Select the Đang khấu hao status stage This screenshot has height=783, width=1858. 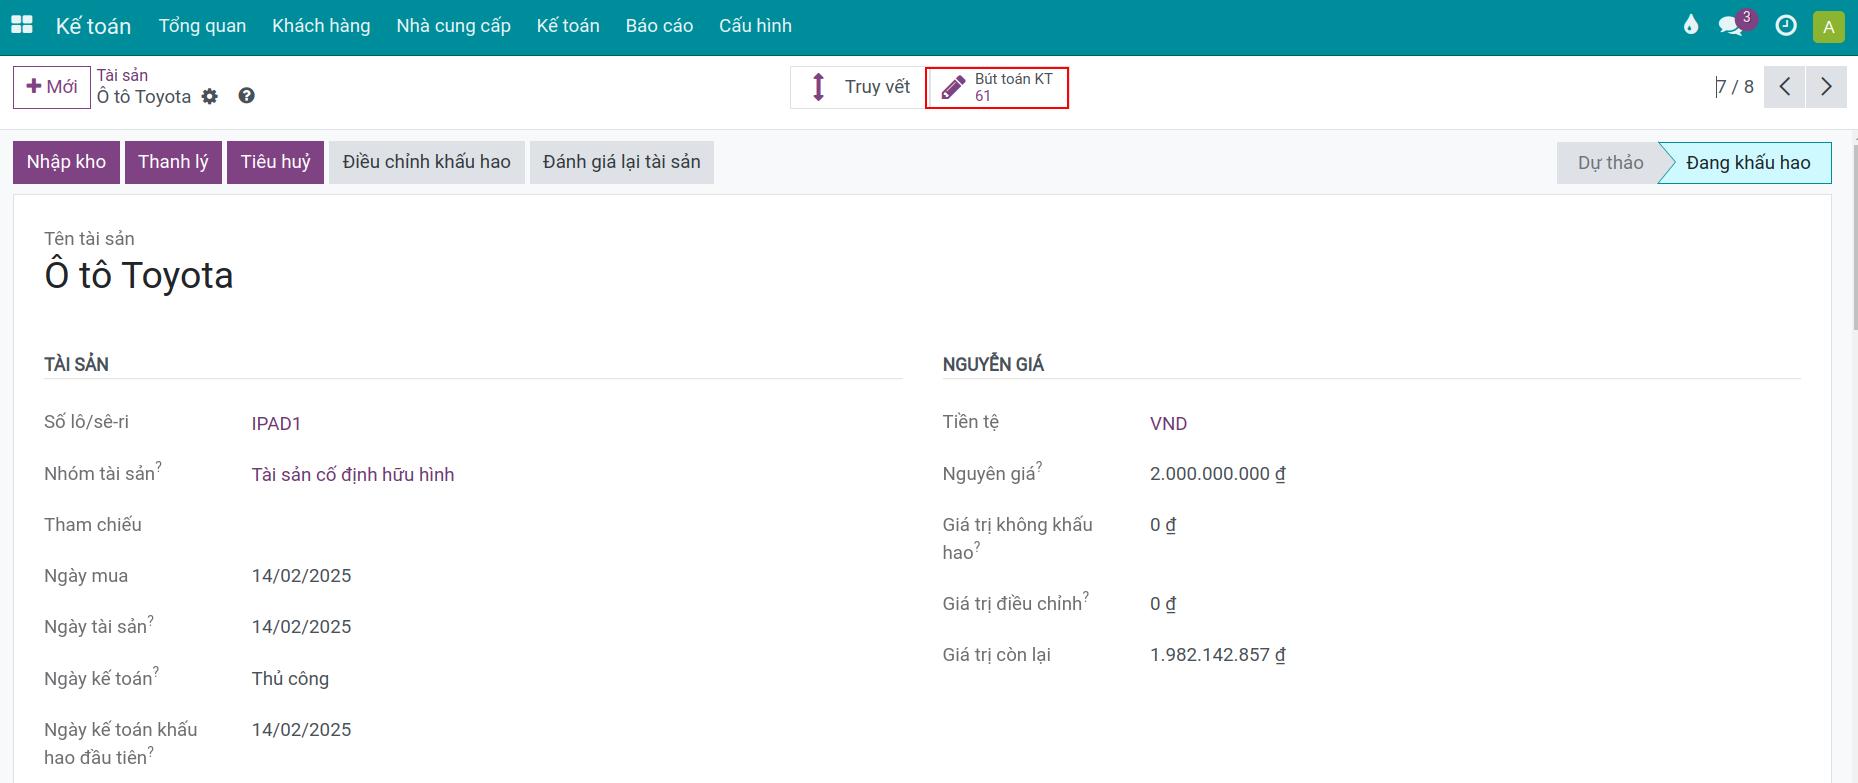coord(1747,163)
